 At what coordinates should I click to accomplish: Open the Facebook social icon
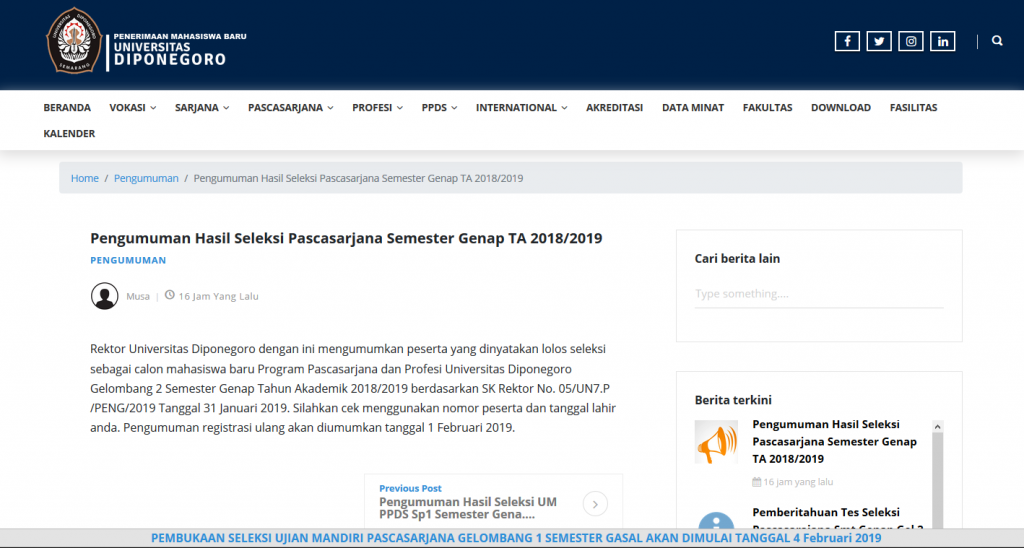click(x=847, y=41)
